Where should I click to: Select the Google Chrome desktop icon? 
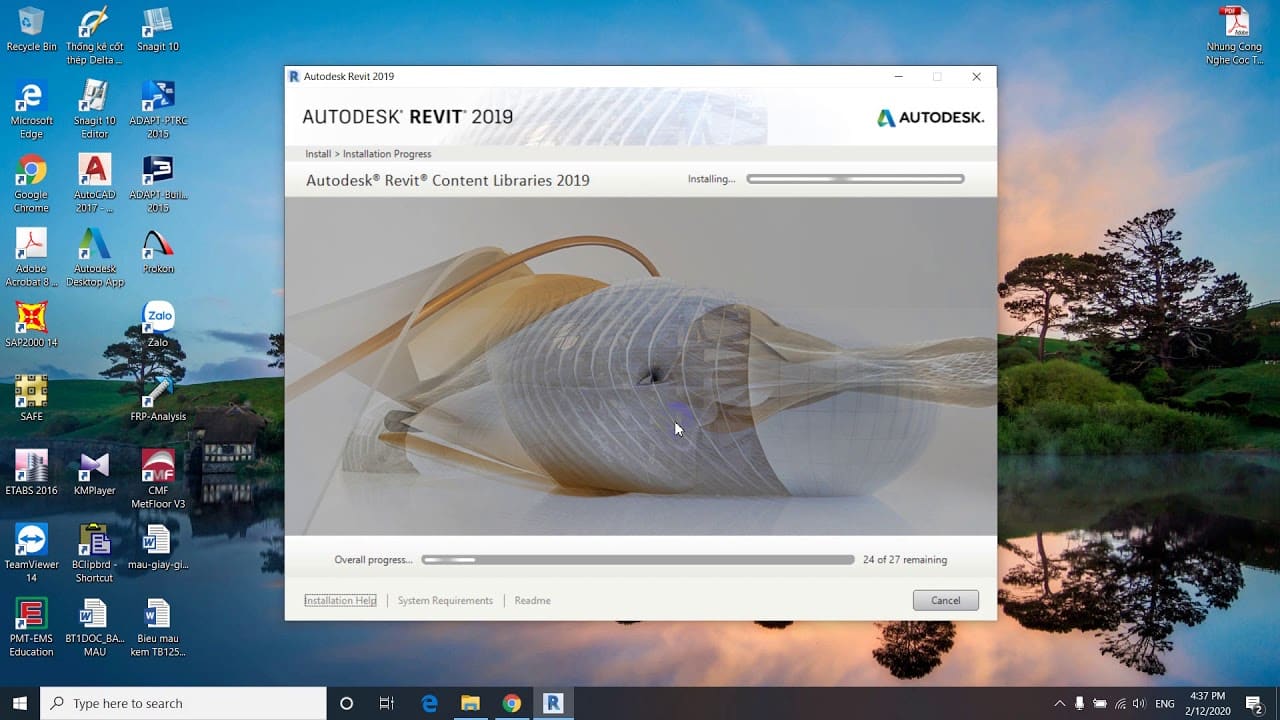[31, 184]
